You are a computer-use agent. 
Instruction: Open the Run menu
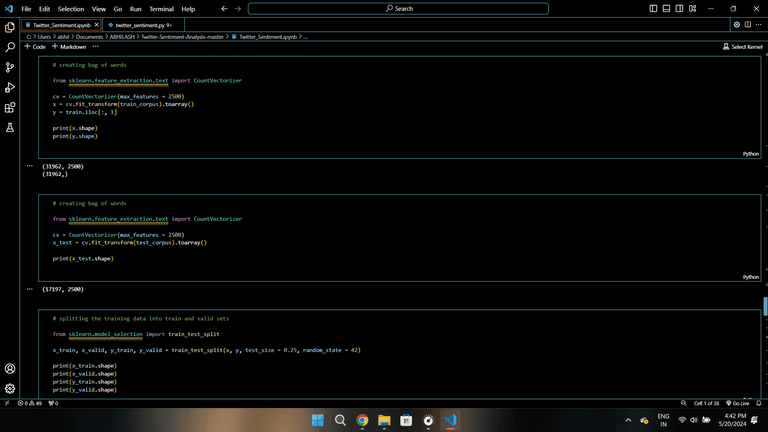[x=136, y=9]
